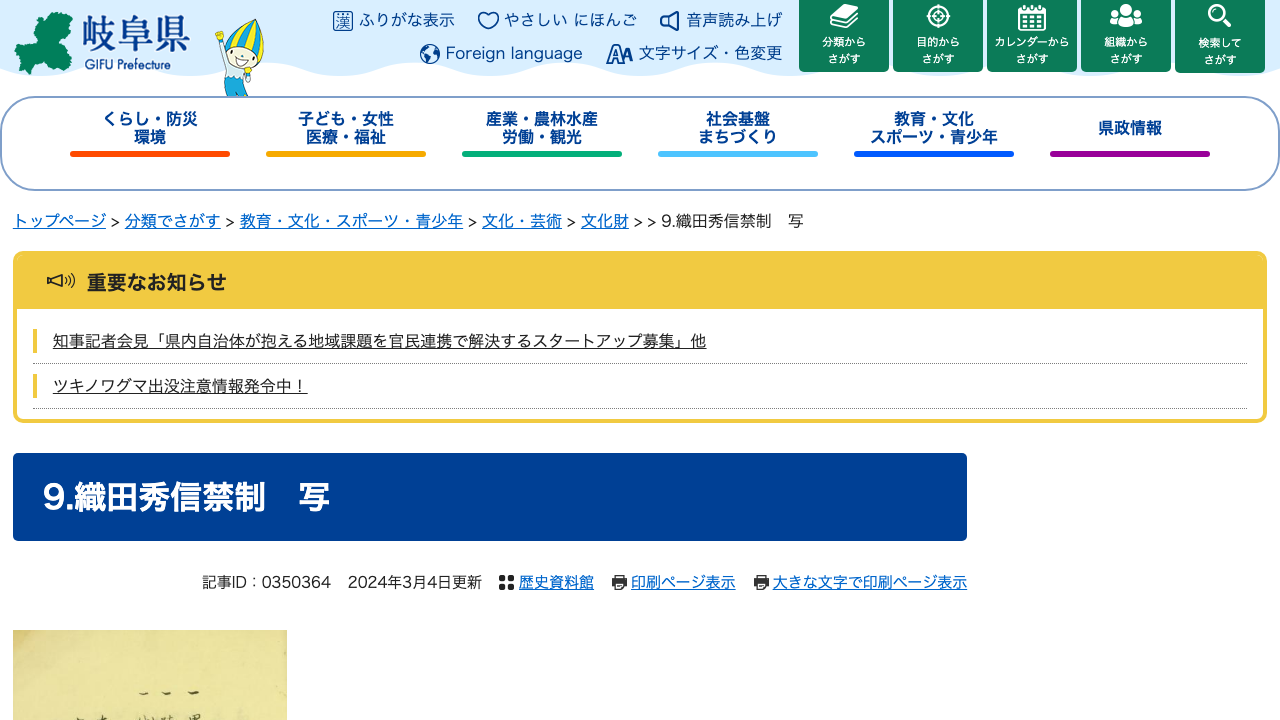
Task: Go to トップページ breadcrumb link
Action: point(59,221)
